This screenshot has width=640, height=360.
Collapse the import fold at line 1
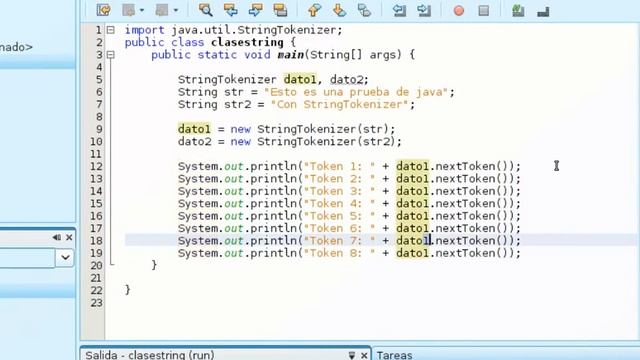click(111, 30)
